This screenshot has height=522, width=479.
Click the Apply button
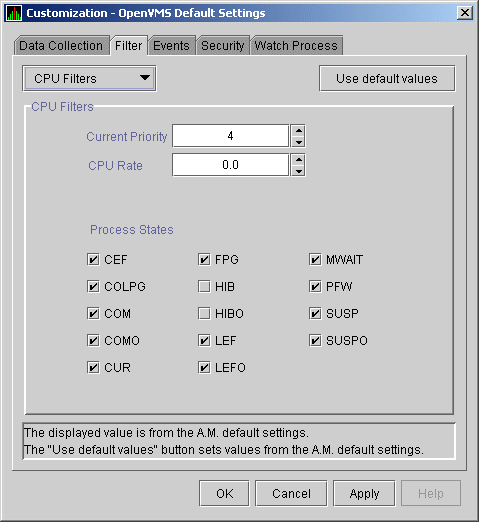click(364, 493)
